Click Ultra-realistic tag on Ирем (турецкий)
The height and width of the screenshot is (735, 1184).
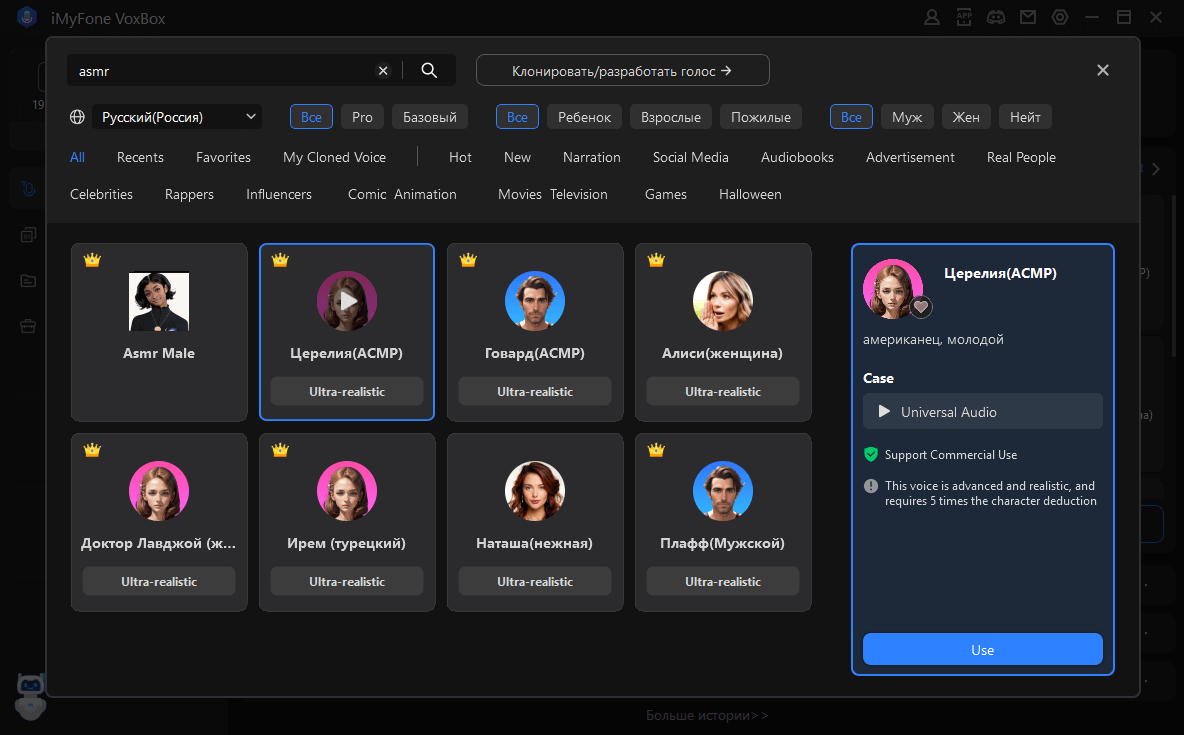347,582
